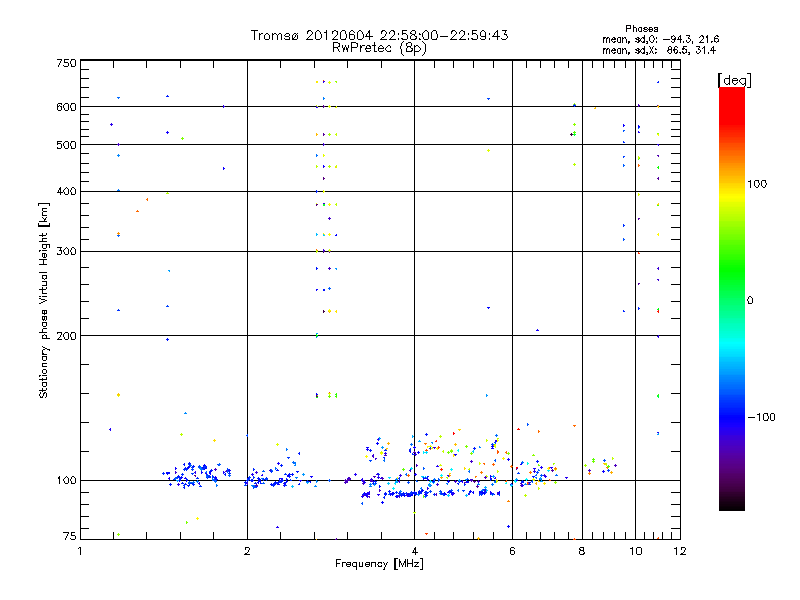Image resolution: width=800 pixels, height=600 pixels.
Task: Click the colorbar tick label '-100'
Action: coord(761,417)
